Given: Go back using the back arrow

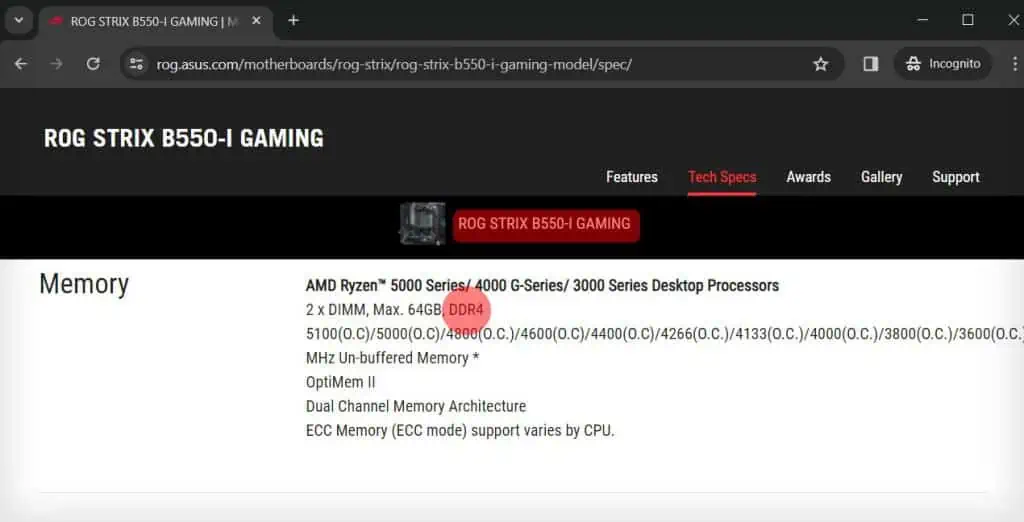Looking at the screenshot, I should (21, 64).
